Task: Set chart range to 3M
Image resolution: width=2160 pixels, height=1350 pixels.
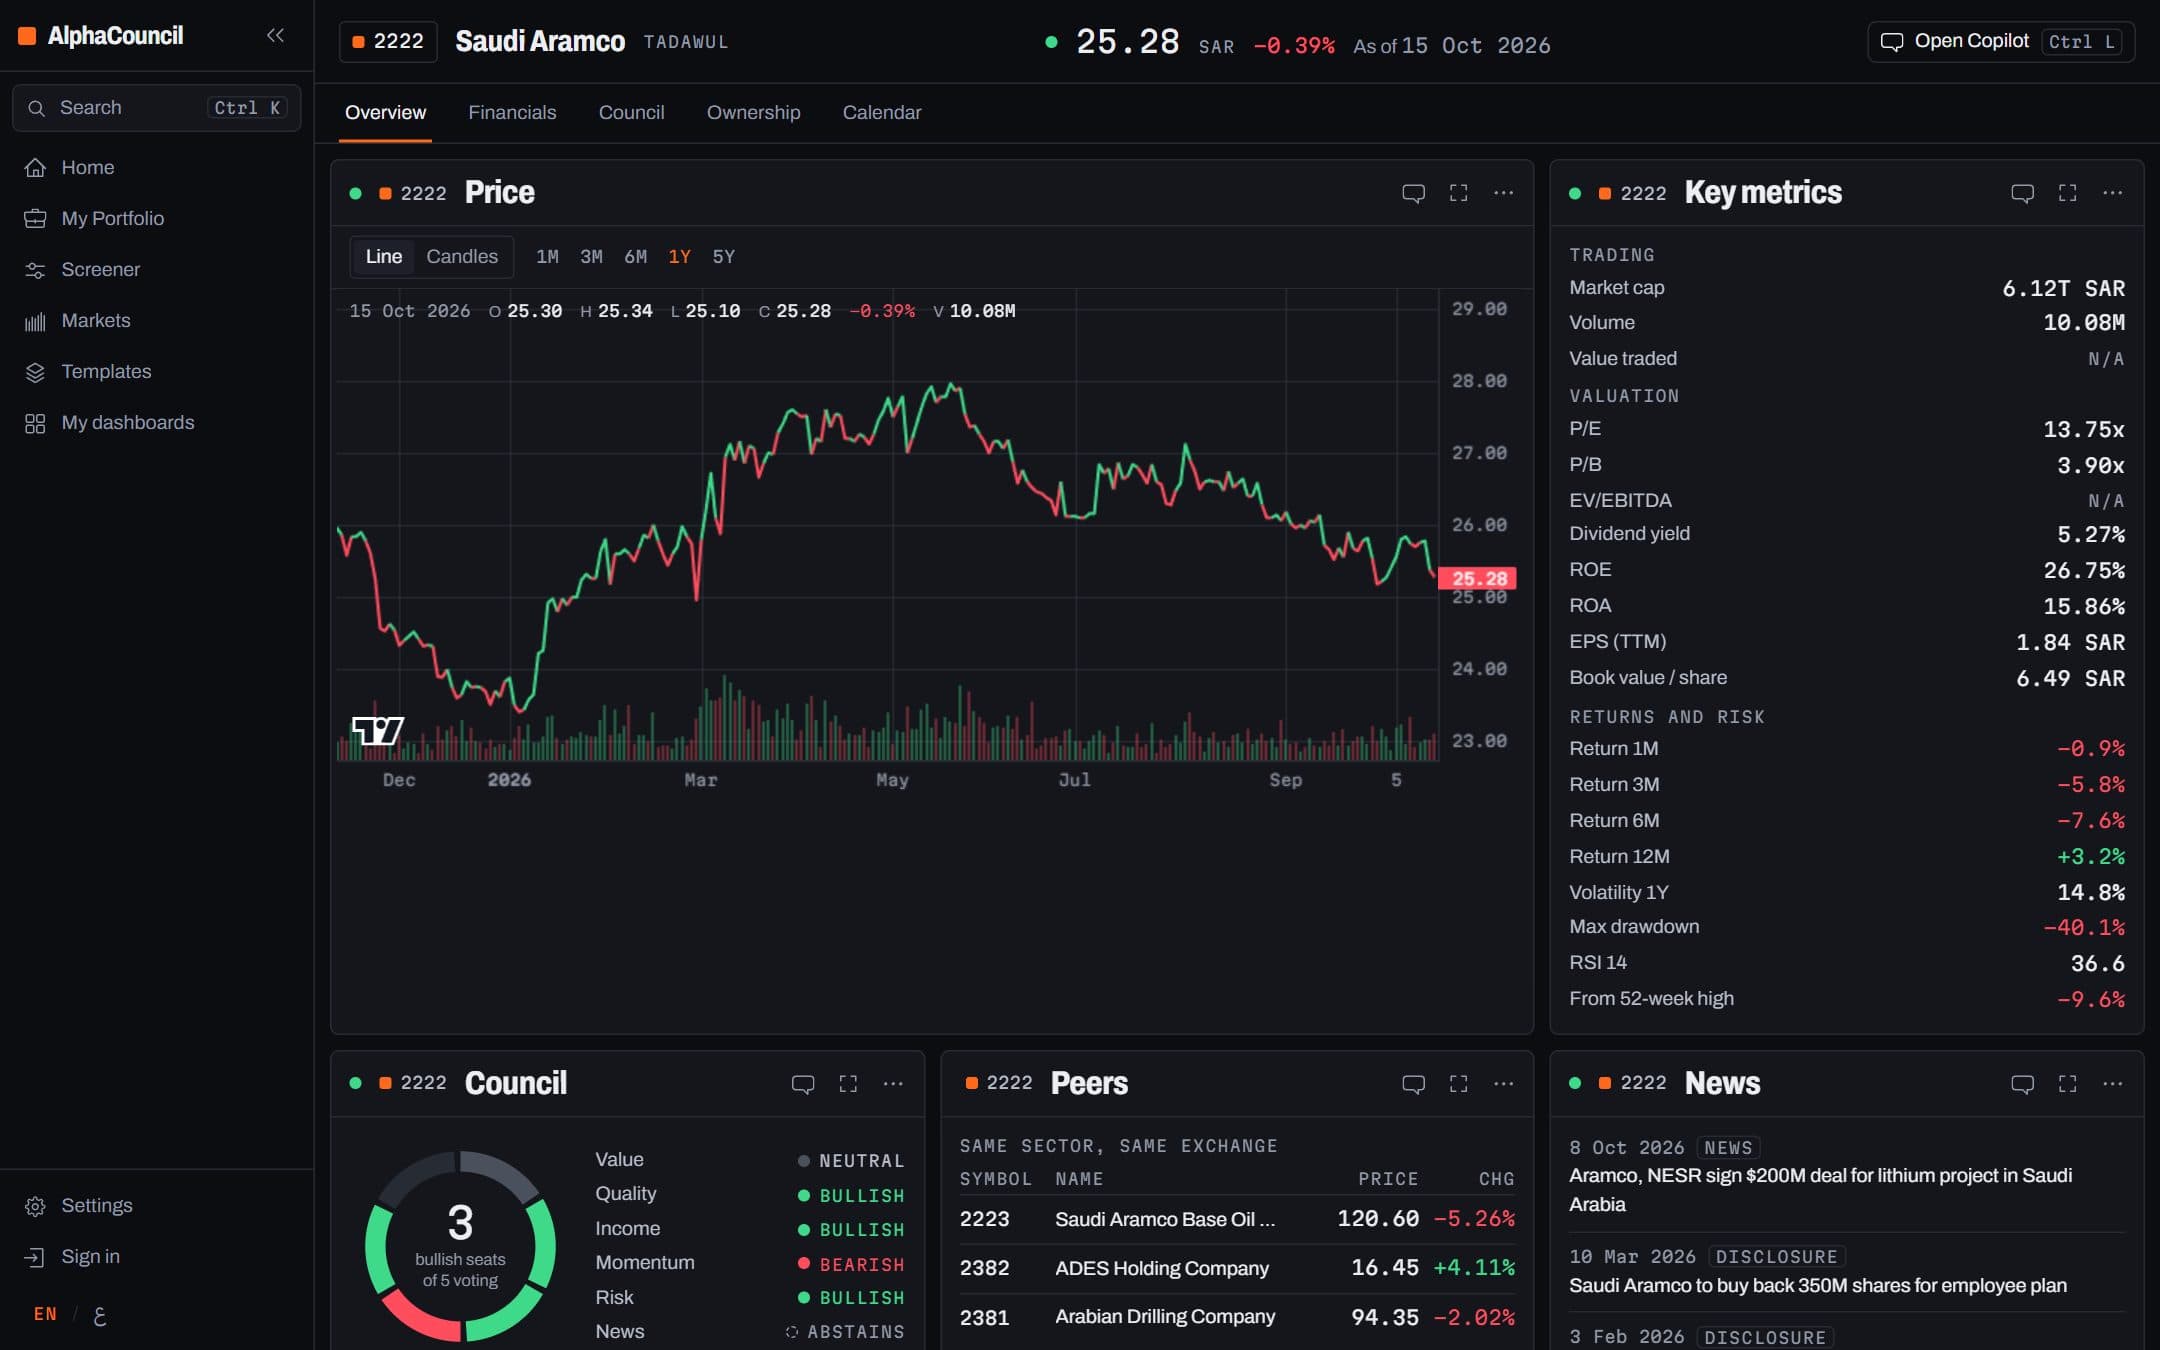Action: pyautogui.click(x=591, y=257)
